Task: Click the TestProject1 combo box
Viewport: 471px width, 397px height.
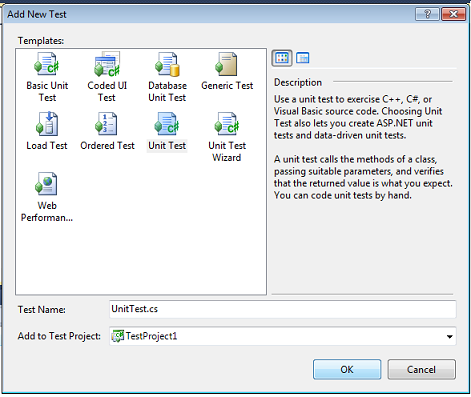Action: pyautogui.click(x=283, y=336)
